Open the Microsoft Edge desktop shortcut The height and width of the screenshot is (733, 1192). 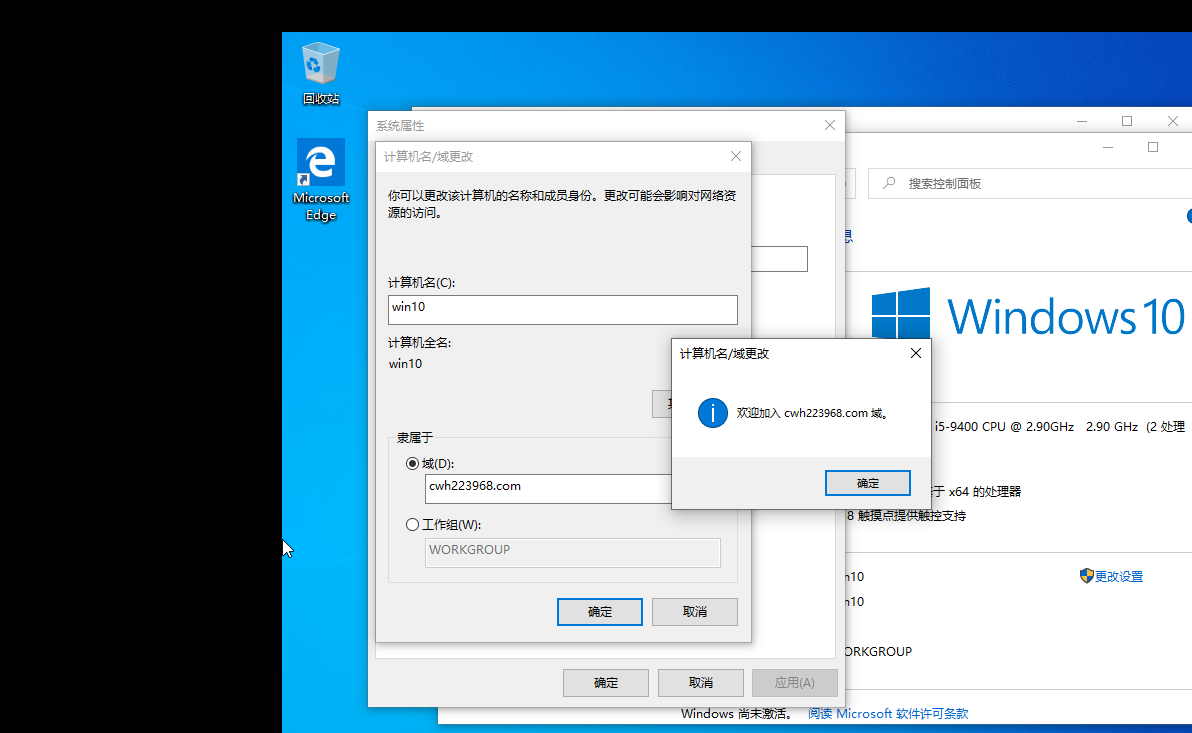321,180
